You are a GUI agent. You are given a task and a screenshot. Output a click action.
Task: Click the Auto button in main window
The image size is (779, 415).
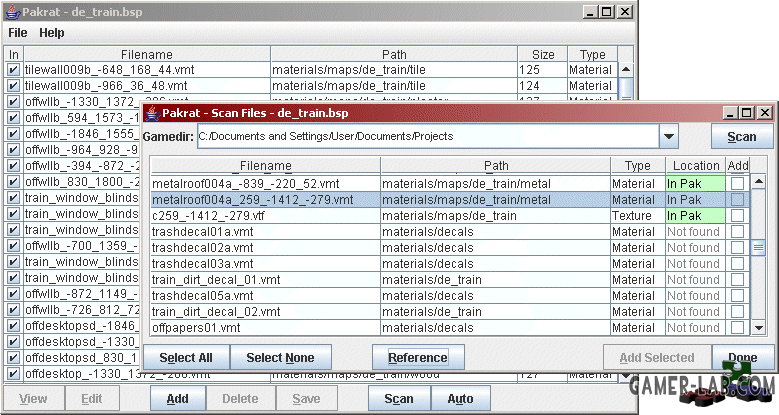pos(460,399)
